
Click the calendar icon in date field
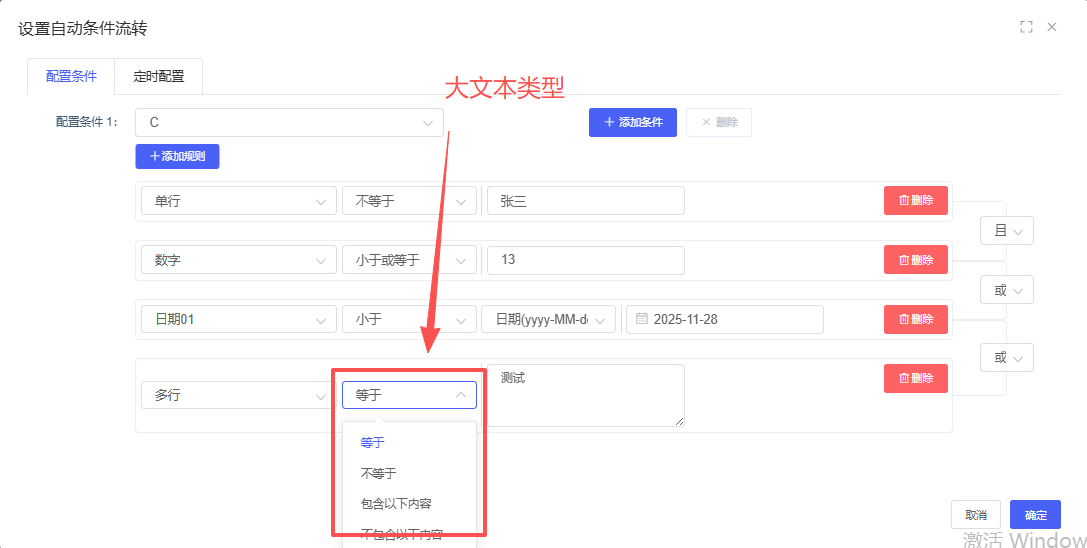[x=640, y=319]
